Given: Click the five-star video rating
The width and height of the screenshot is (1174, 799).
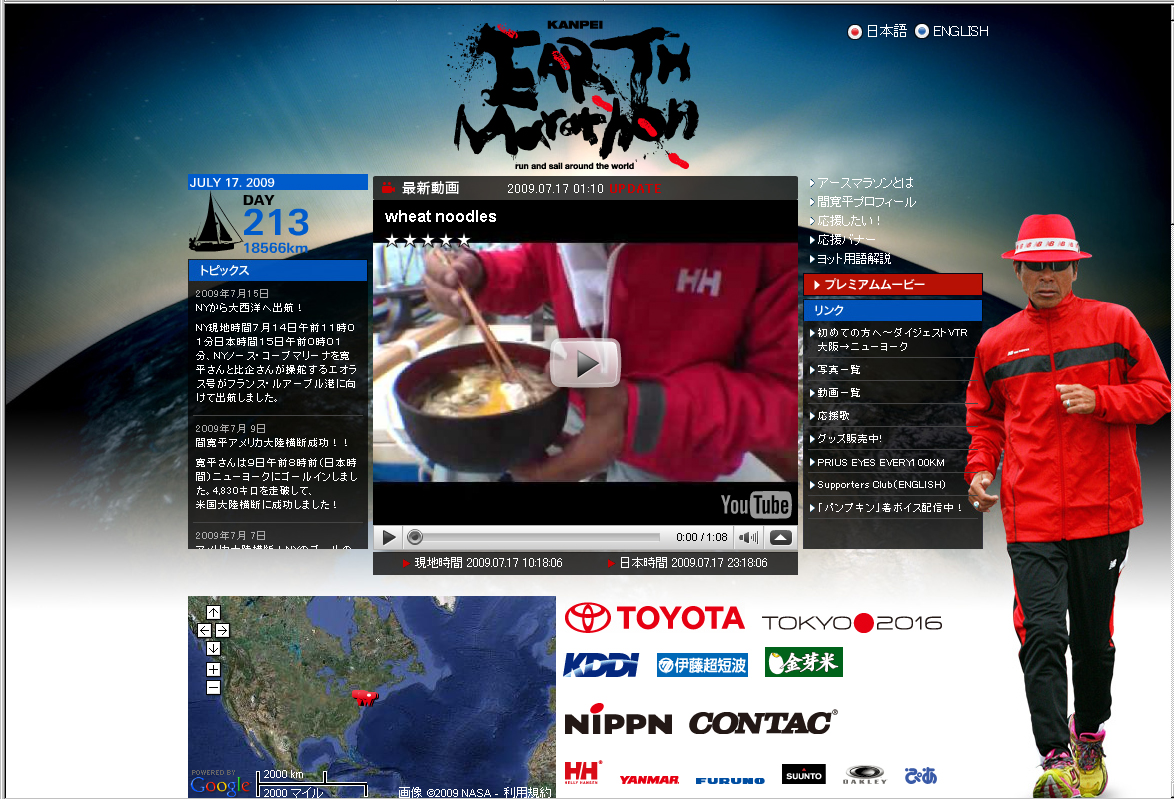Looking at the screenshot, I should pyautogui.click(x=428, y=240).
